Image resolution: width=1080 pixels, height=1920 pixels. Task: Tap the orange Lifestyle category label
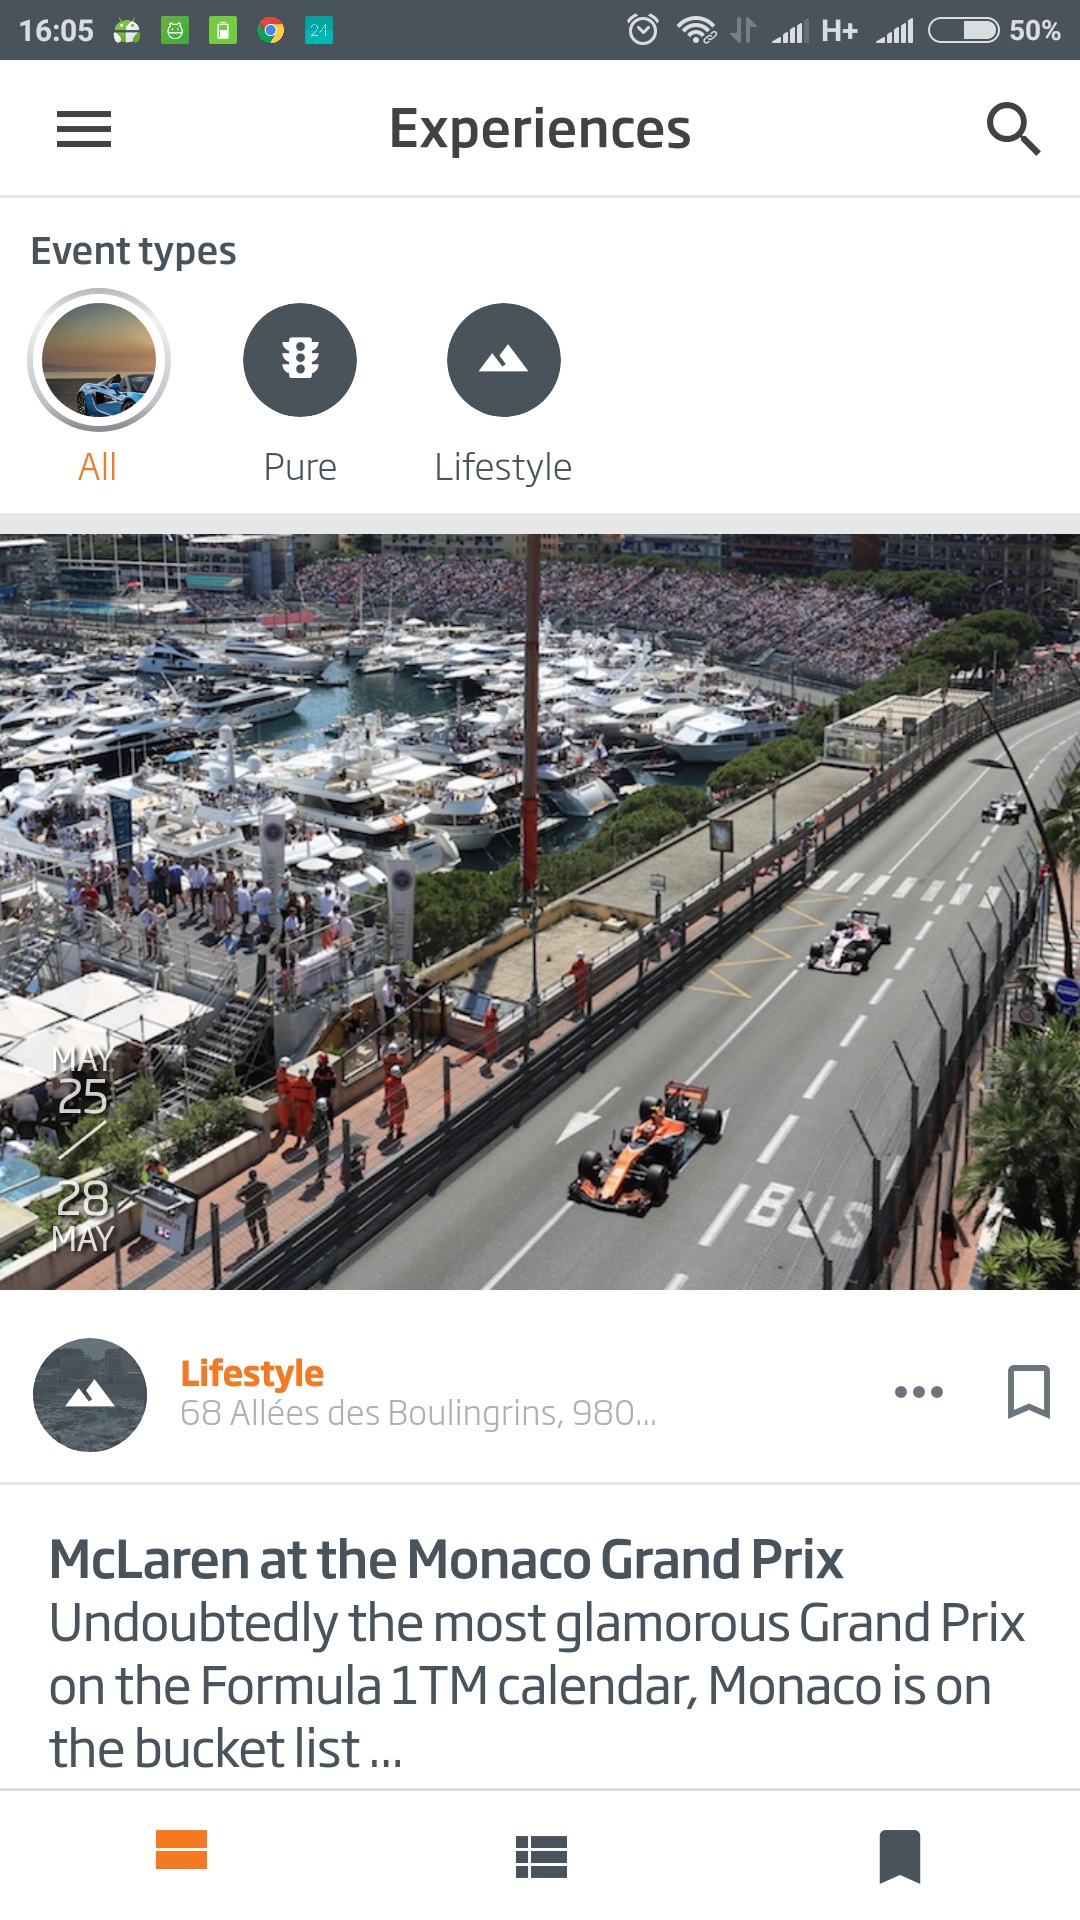click(x=252, y=1374)
